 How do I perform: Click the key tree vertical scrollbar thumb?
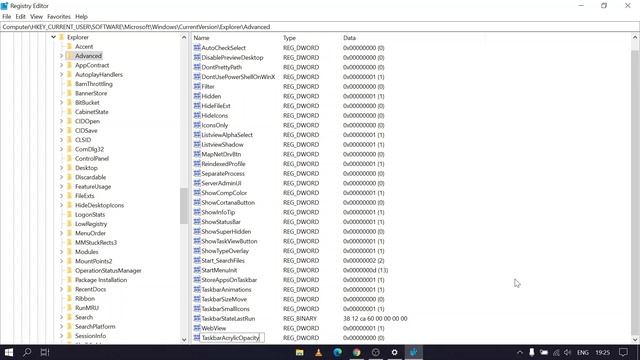(184, 206)
